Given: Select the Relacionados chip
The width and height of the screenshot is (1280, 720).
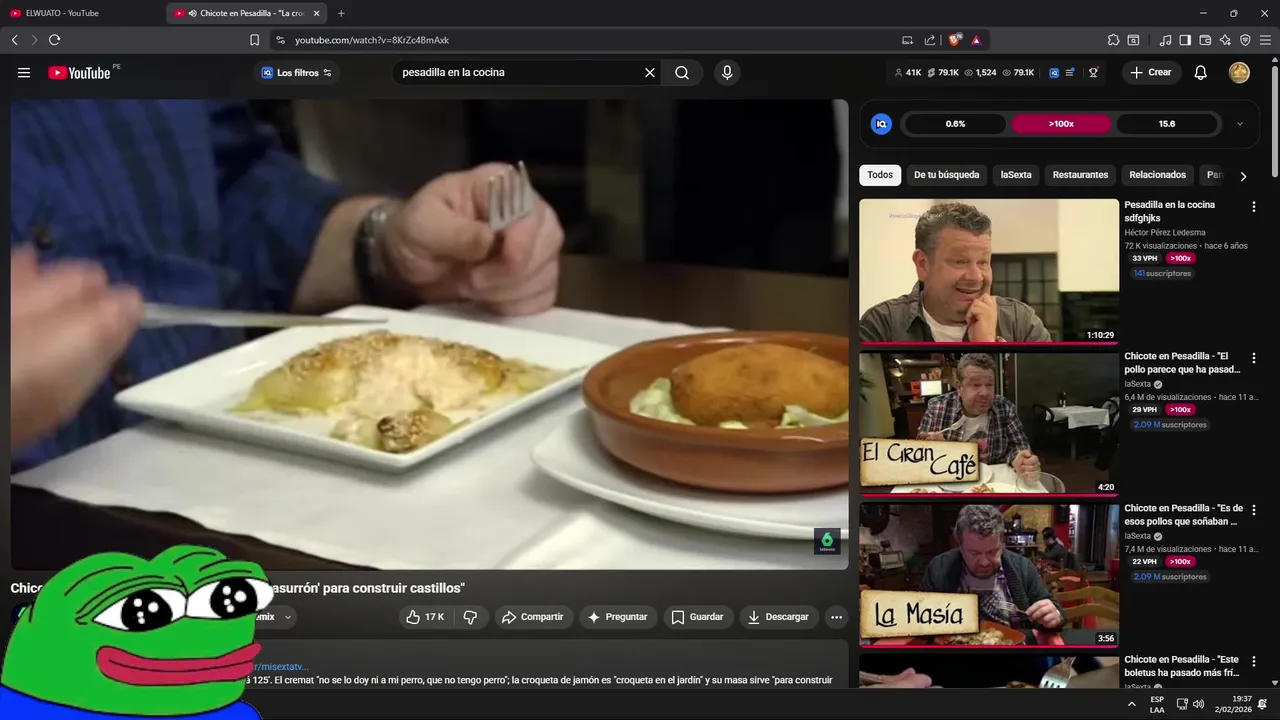Looking at the screenshot, I should [x=1157, y=175].
